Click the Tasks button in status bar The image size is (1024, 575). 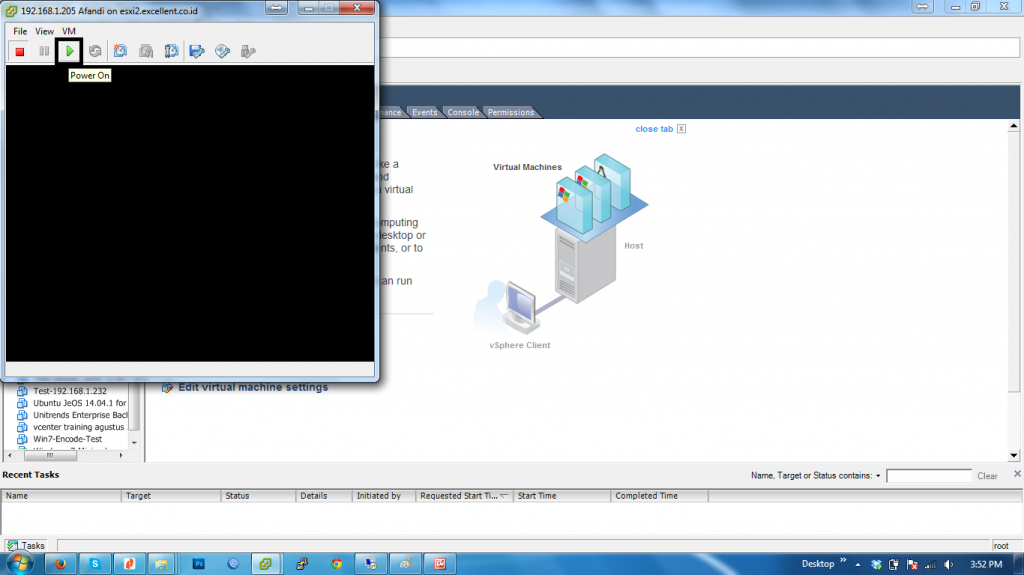27,546
